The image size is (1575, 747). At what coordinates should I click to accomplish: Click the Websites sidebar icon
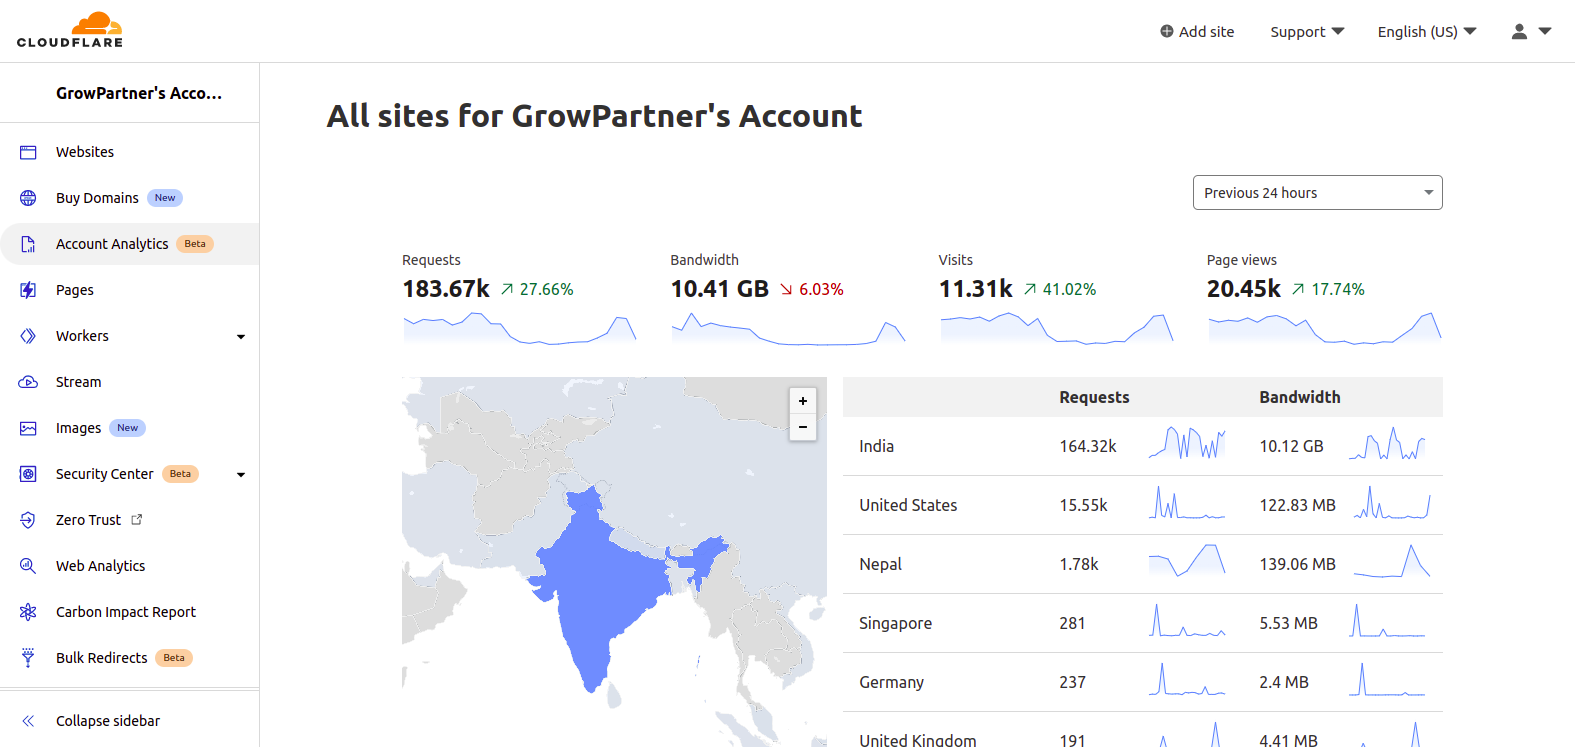(x=28, y=152)
